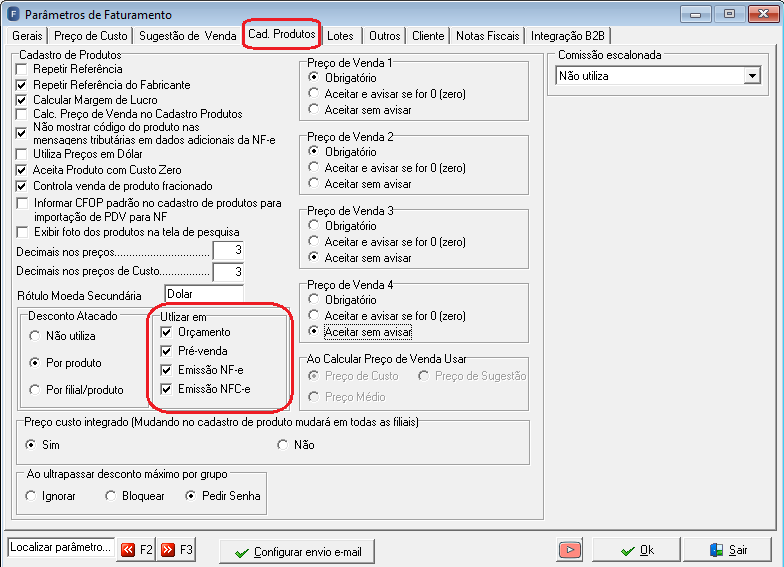Select Aceitar sem avisar for Preço de Venda 3

(x=314, y=258)
